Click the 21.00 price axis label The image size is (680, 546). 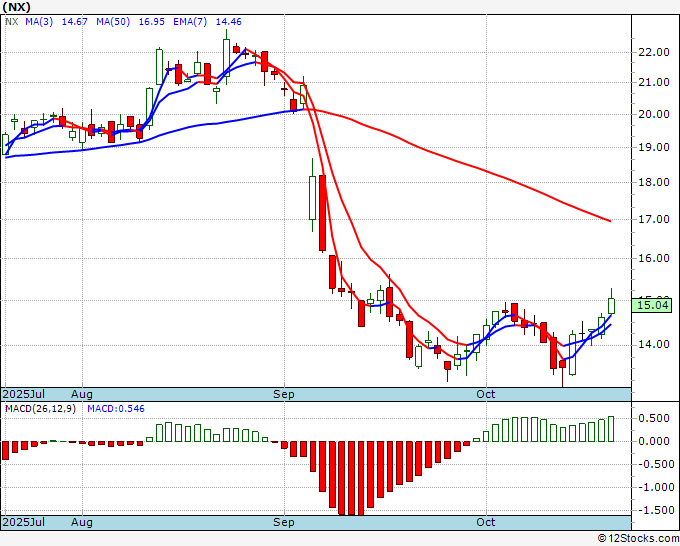654,82
